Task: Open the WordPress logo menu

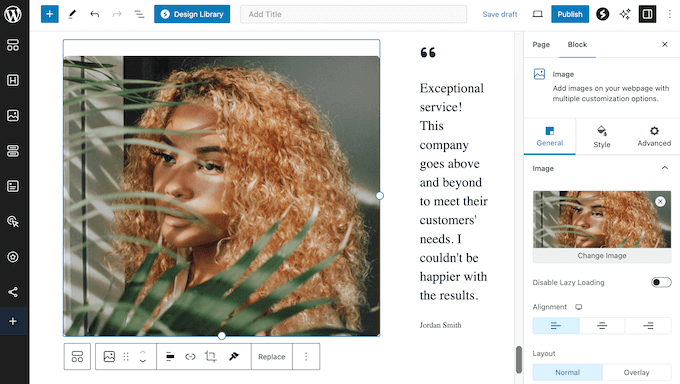Action: [x=13, y=14]
